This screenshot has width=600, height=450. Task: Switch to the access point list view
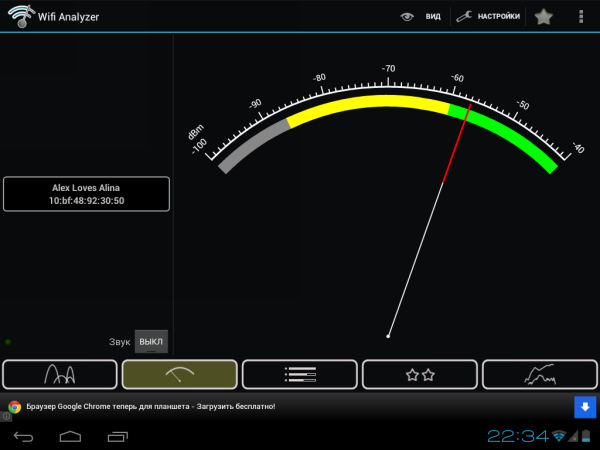click(300, 374)
